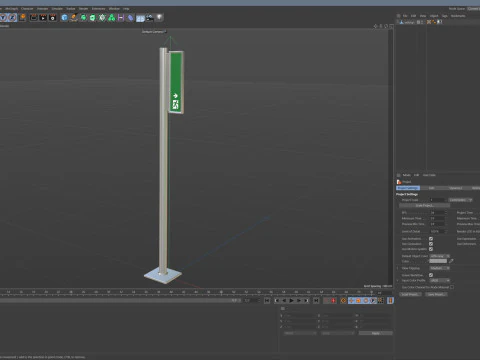Add a Cube primitive from toolbar

click(65, 17)
